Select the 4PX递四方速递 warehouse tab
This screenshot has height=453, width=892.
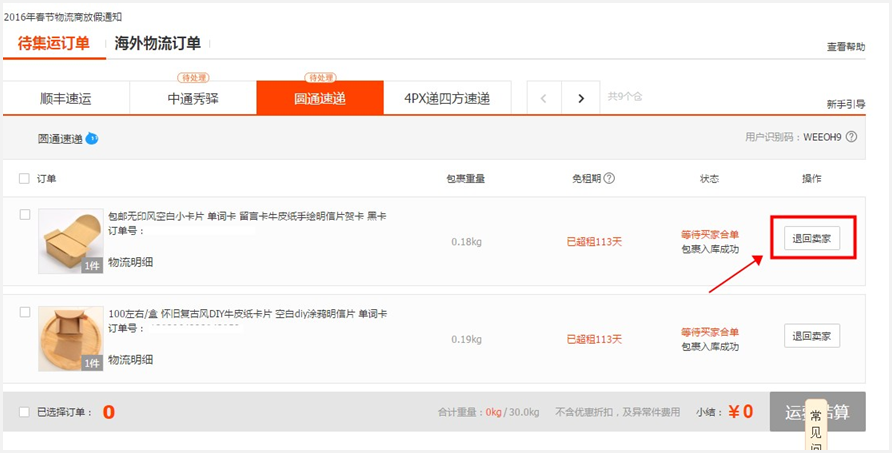[447, 98]
